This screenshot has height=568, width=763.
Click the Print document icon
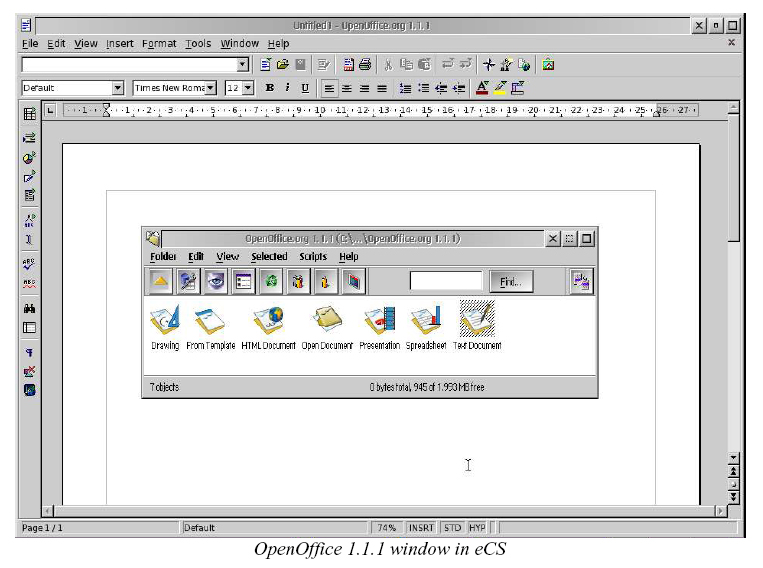365,65
